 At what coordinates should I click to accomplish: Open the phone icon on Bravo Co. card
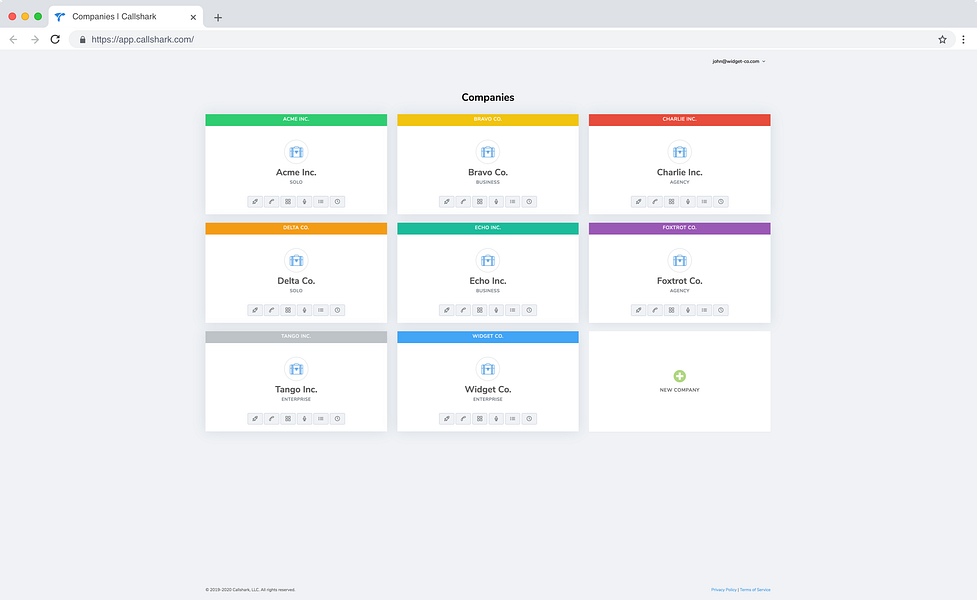point(463,202)
